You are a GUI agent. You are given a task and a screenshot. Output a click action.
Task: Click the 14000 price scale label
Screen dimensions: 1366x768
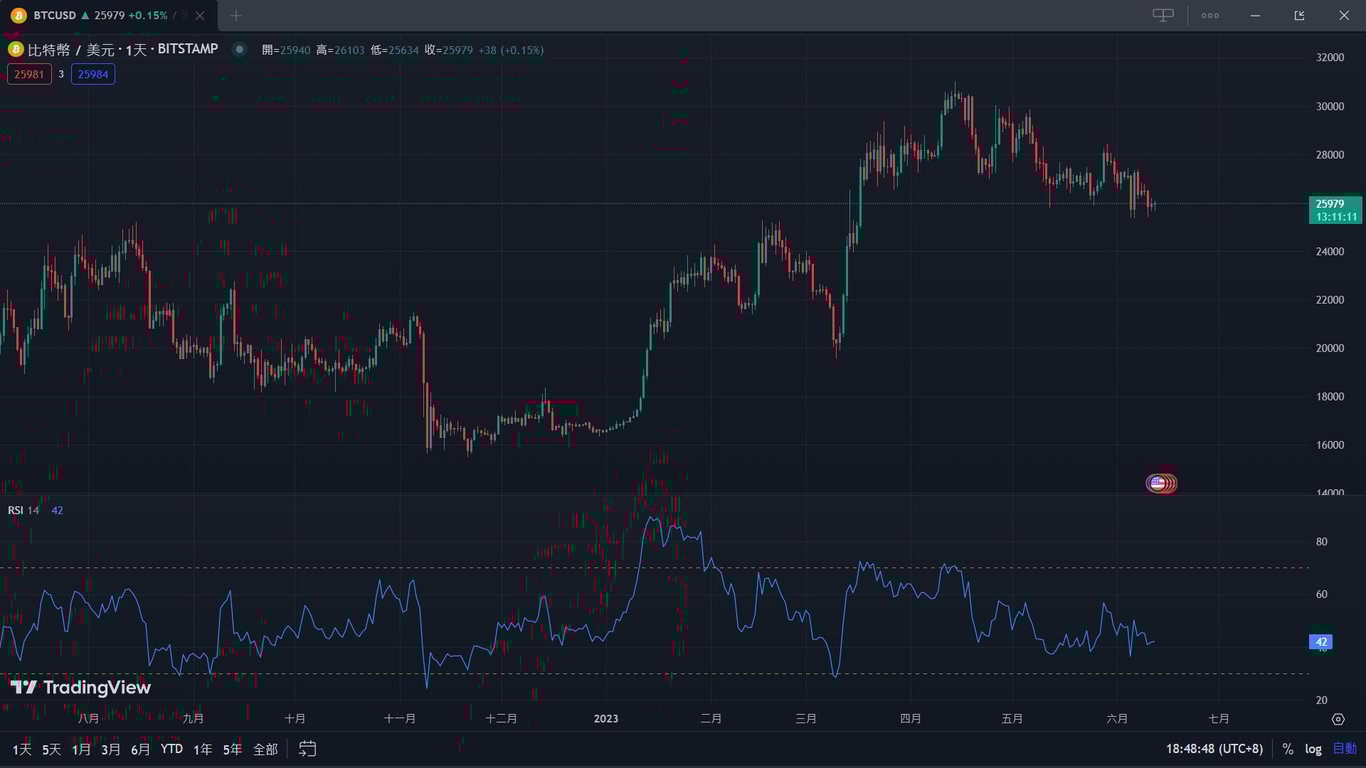tap(1330, 494)
